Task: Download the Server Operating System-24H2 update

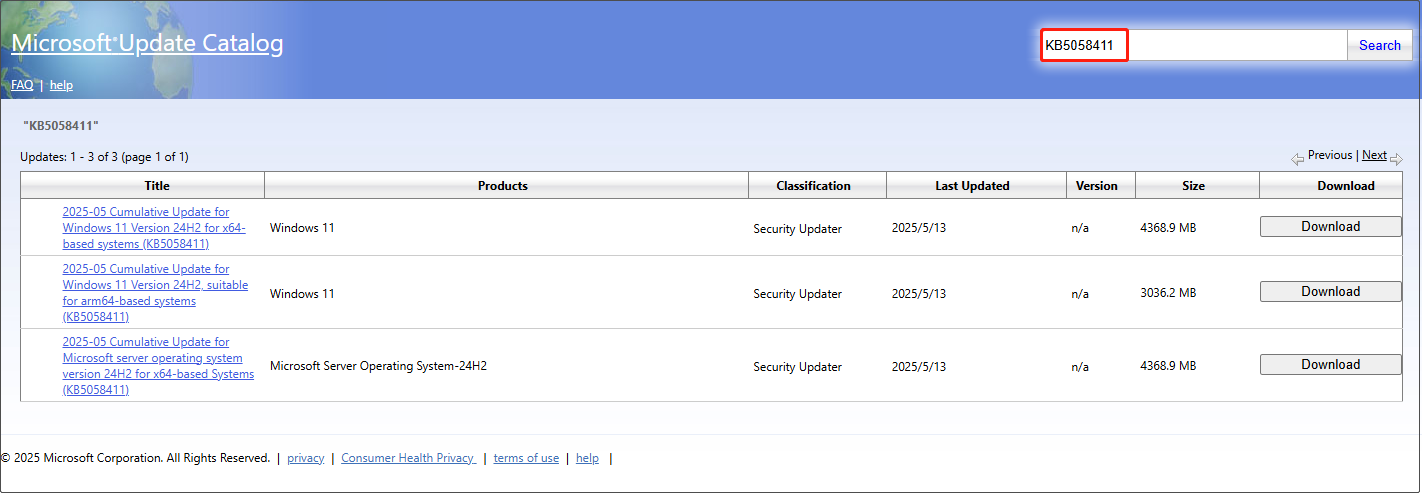Action: 1330,365
